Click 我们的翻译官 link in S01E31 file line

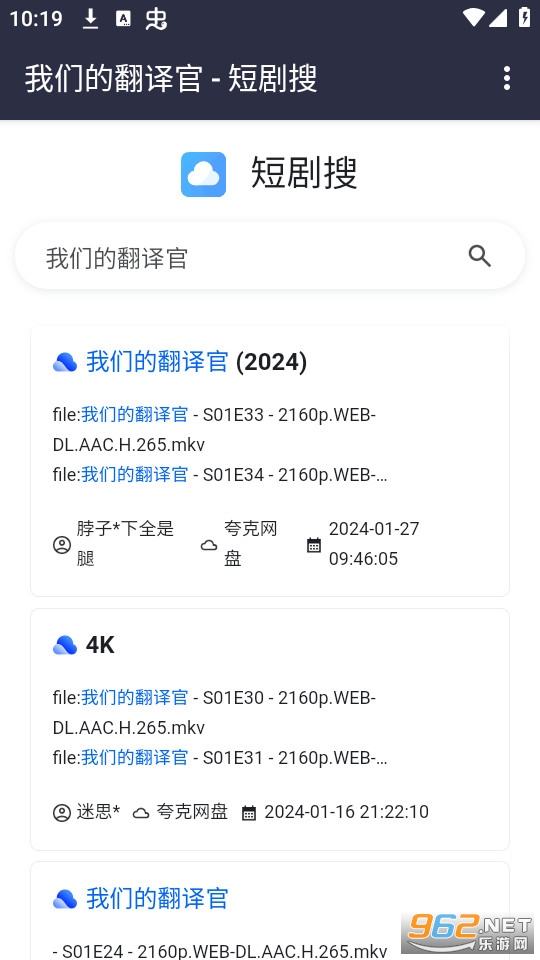pyautogui.click(x=135, y=757)
